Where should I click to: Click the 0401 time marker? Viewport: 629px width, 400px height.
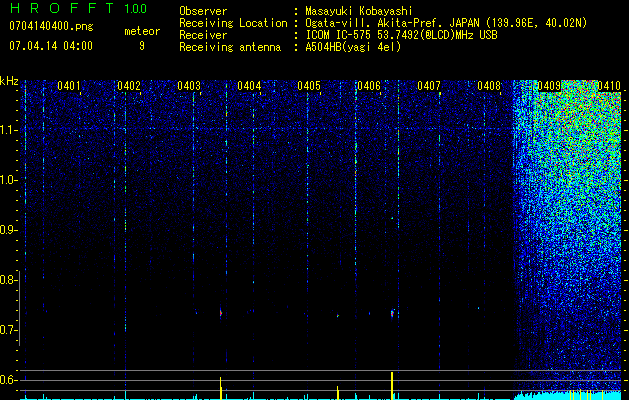click(x=69, y=86)
